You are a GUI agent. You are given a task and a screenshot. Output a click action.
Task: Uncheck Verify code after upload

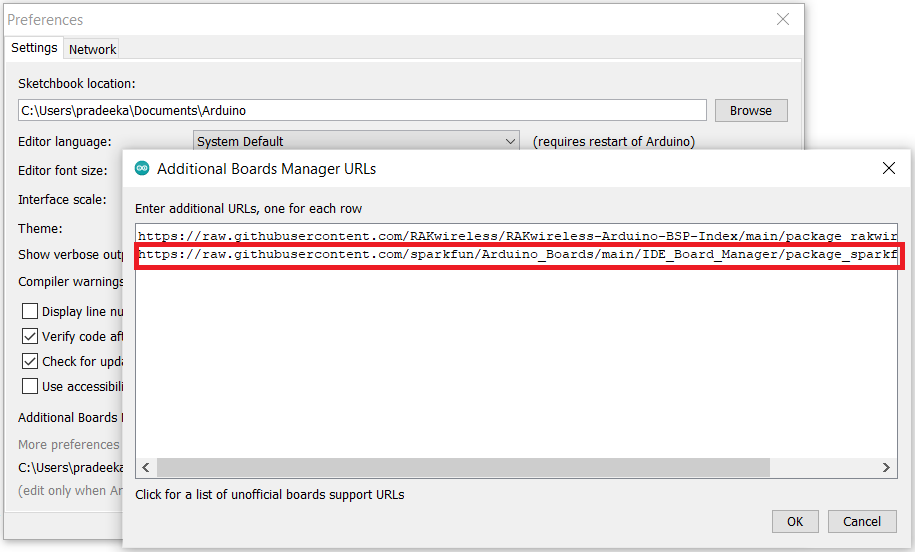pyautogui.click(x=30, y=337)
